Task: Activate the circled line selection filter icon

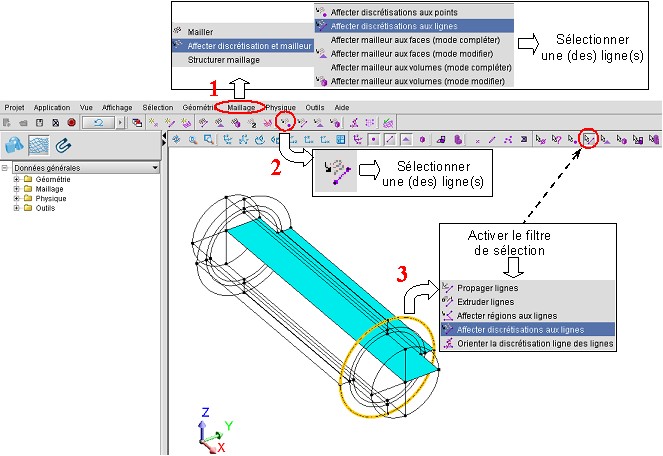Action: point(589,139)
